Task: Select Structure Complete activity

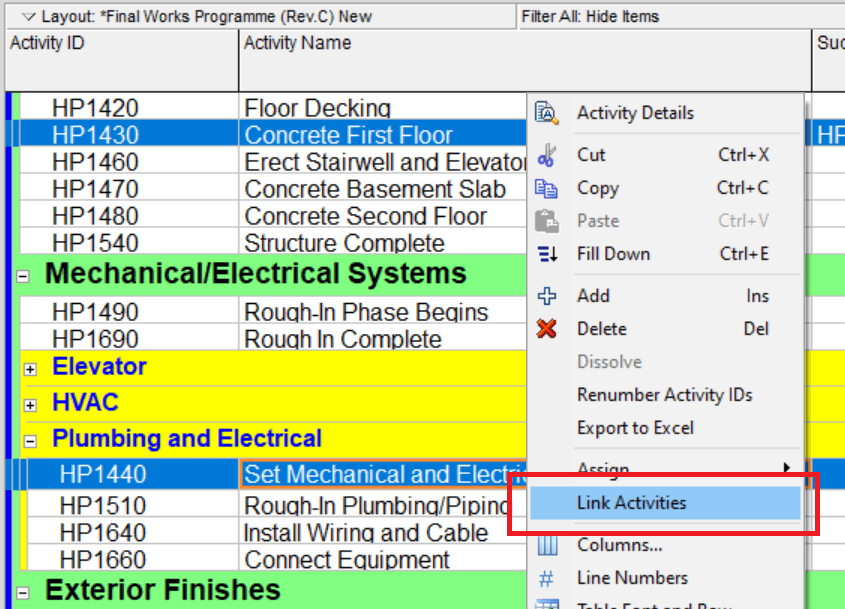Action: [x=344, y=243]
